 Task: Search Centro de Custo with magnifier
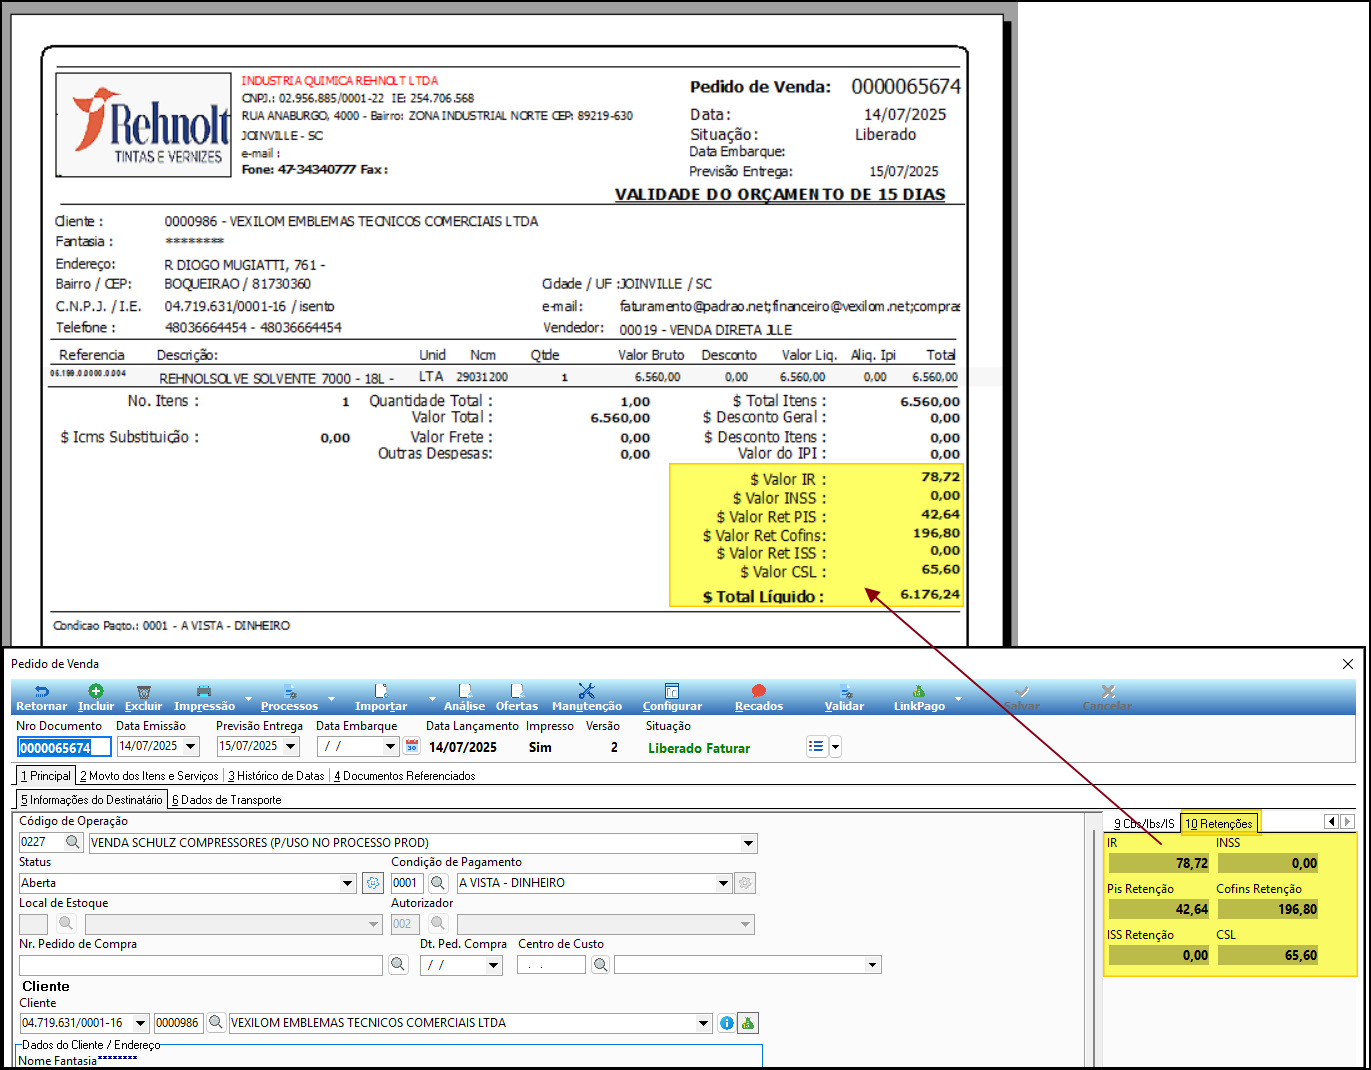click(600, 965)
